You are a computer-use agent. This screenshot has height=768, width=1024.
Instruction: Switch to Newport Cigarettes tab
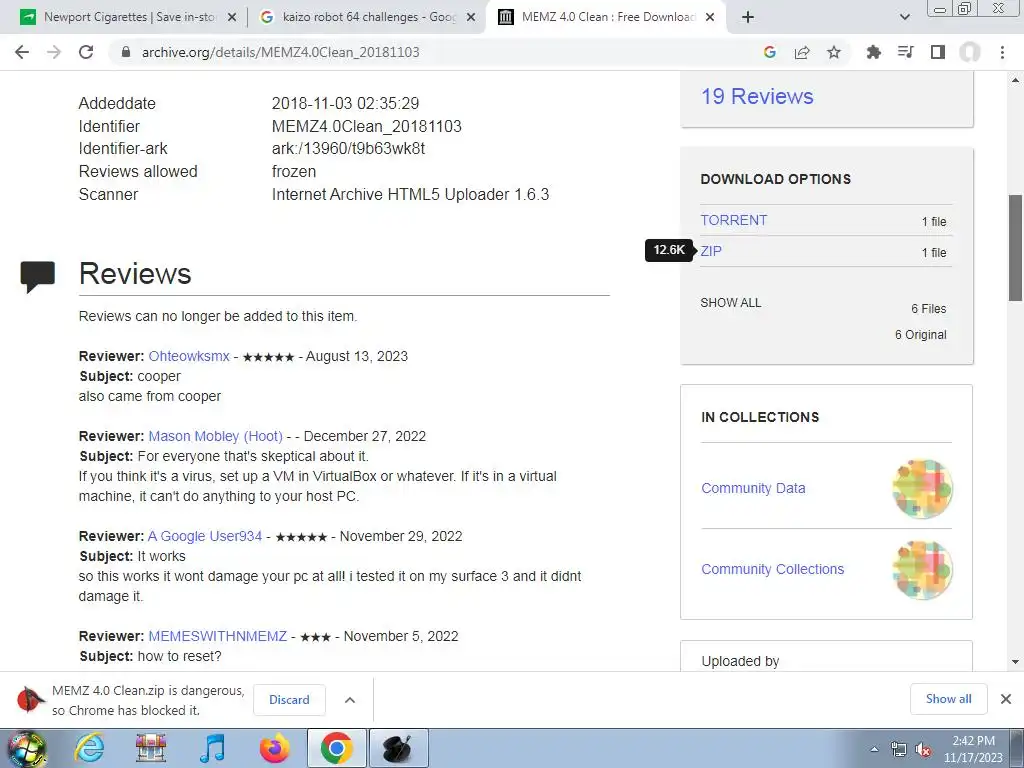129,17
